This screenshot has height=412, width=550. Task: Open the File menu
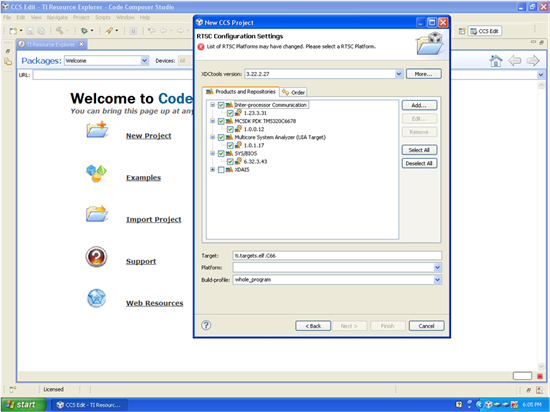tap(7, 17)
